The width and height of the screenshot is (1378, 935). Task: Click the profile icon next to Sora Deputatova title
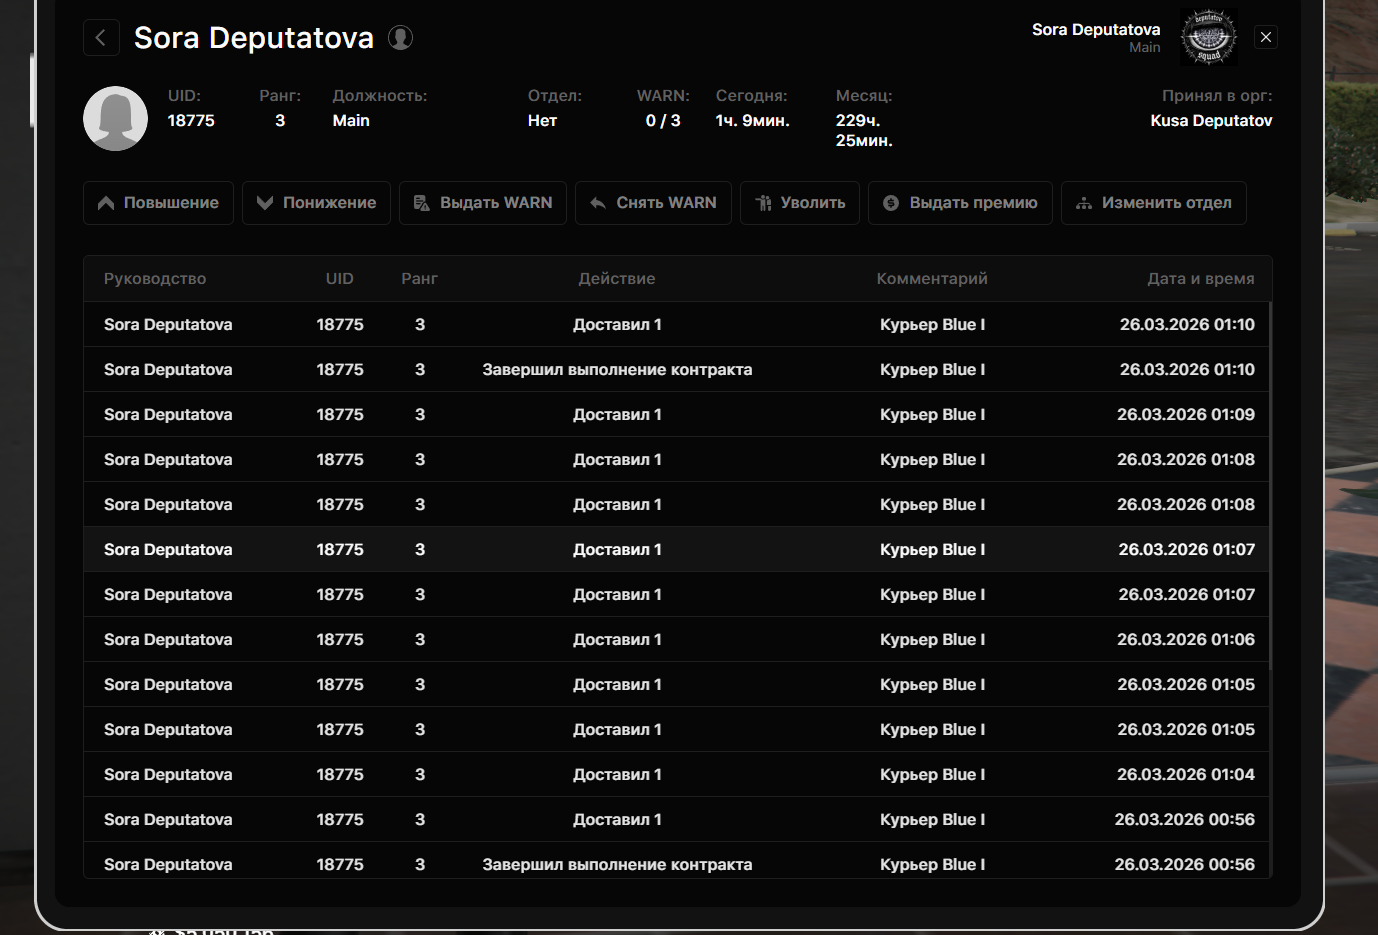(x=400, y=38)
